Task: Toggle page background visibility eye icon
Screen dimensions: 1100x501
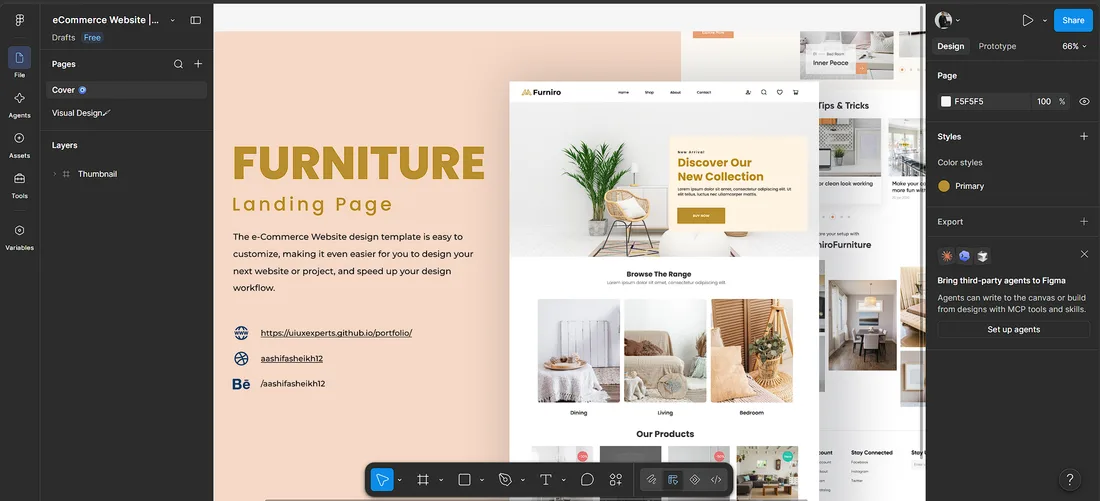Action: point(1084,102)
